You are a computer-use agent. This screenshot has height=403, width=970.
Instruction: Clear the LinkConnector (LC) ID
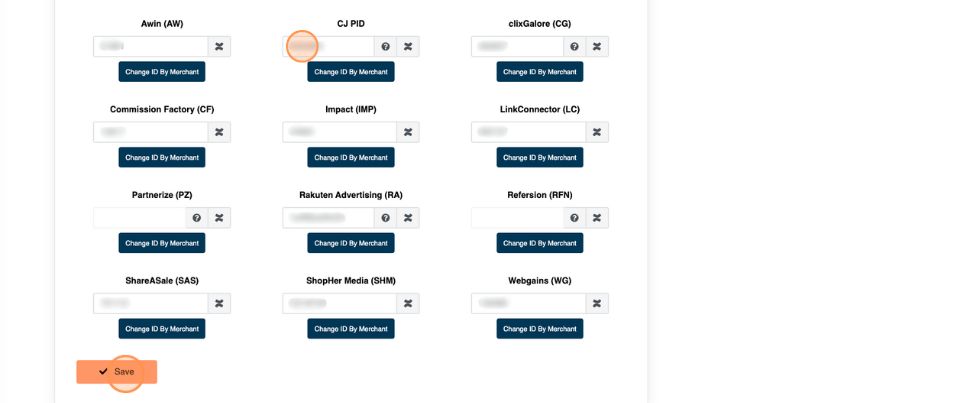click(x=597, y=132)
